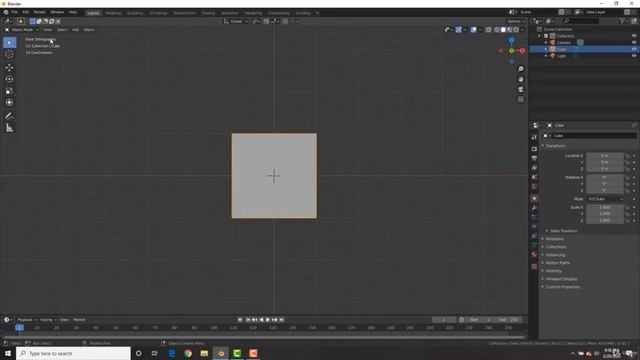Hide the Cube in the outliner
The height and width of the screenshot is (360, 640).
tap(634, 49)
